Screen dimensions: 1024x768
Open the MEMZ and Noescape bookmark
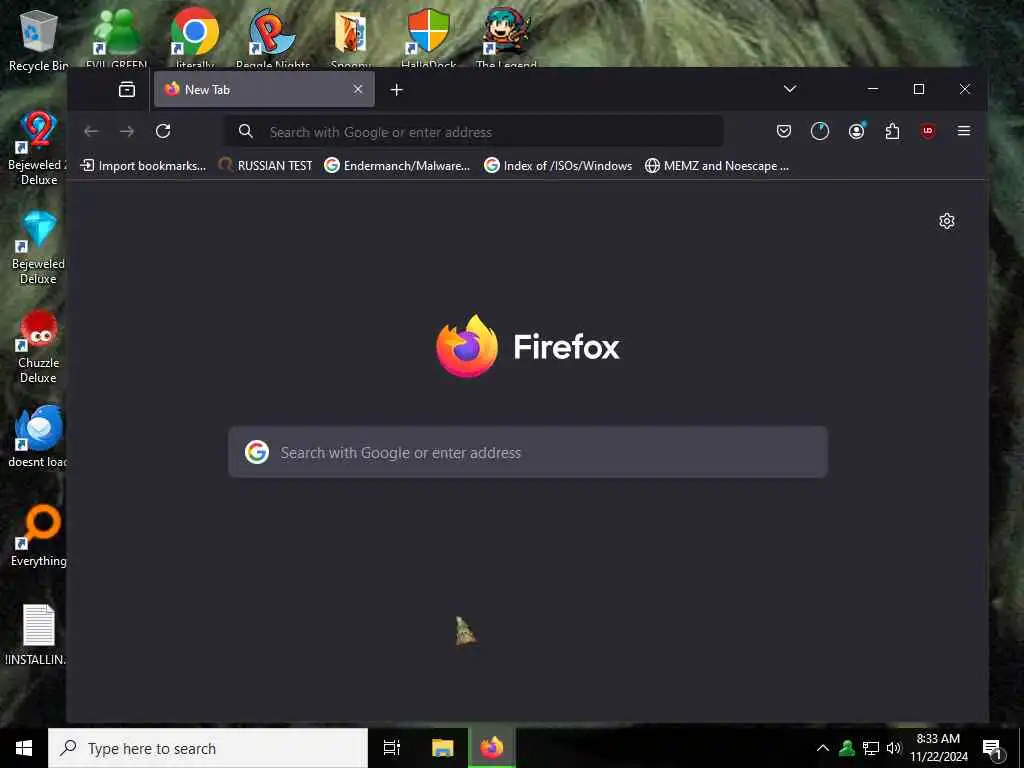716,166
